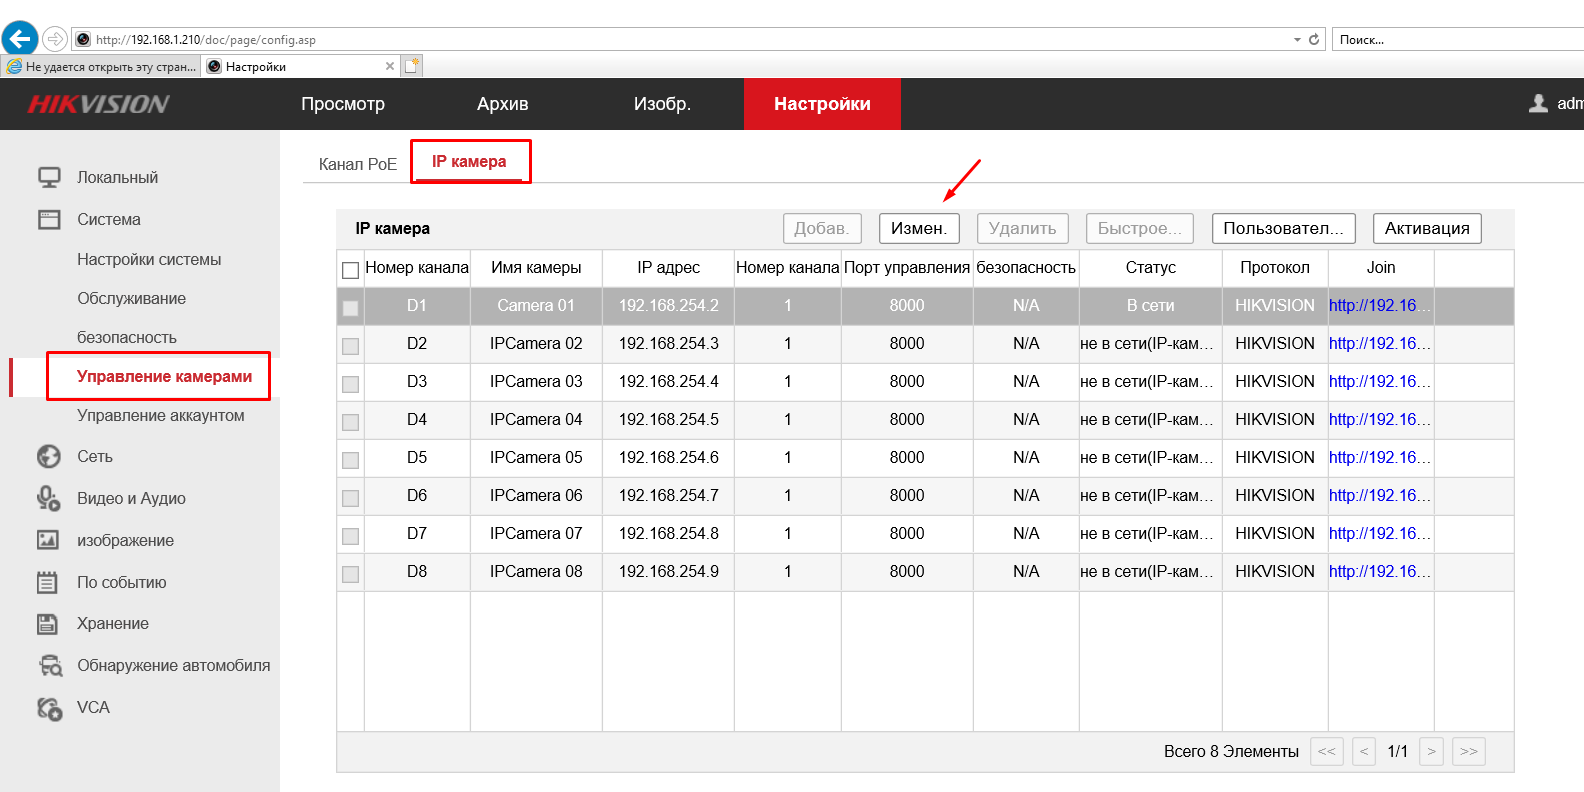This screenshot has width=1584, height=792.
Task: Click the Видео и Аудио icon
Action: pos(49,498)
